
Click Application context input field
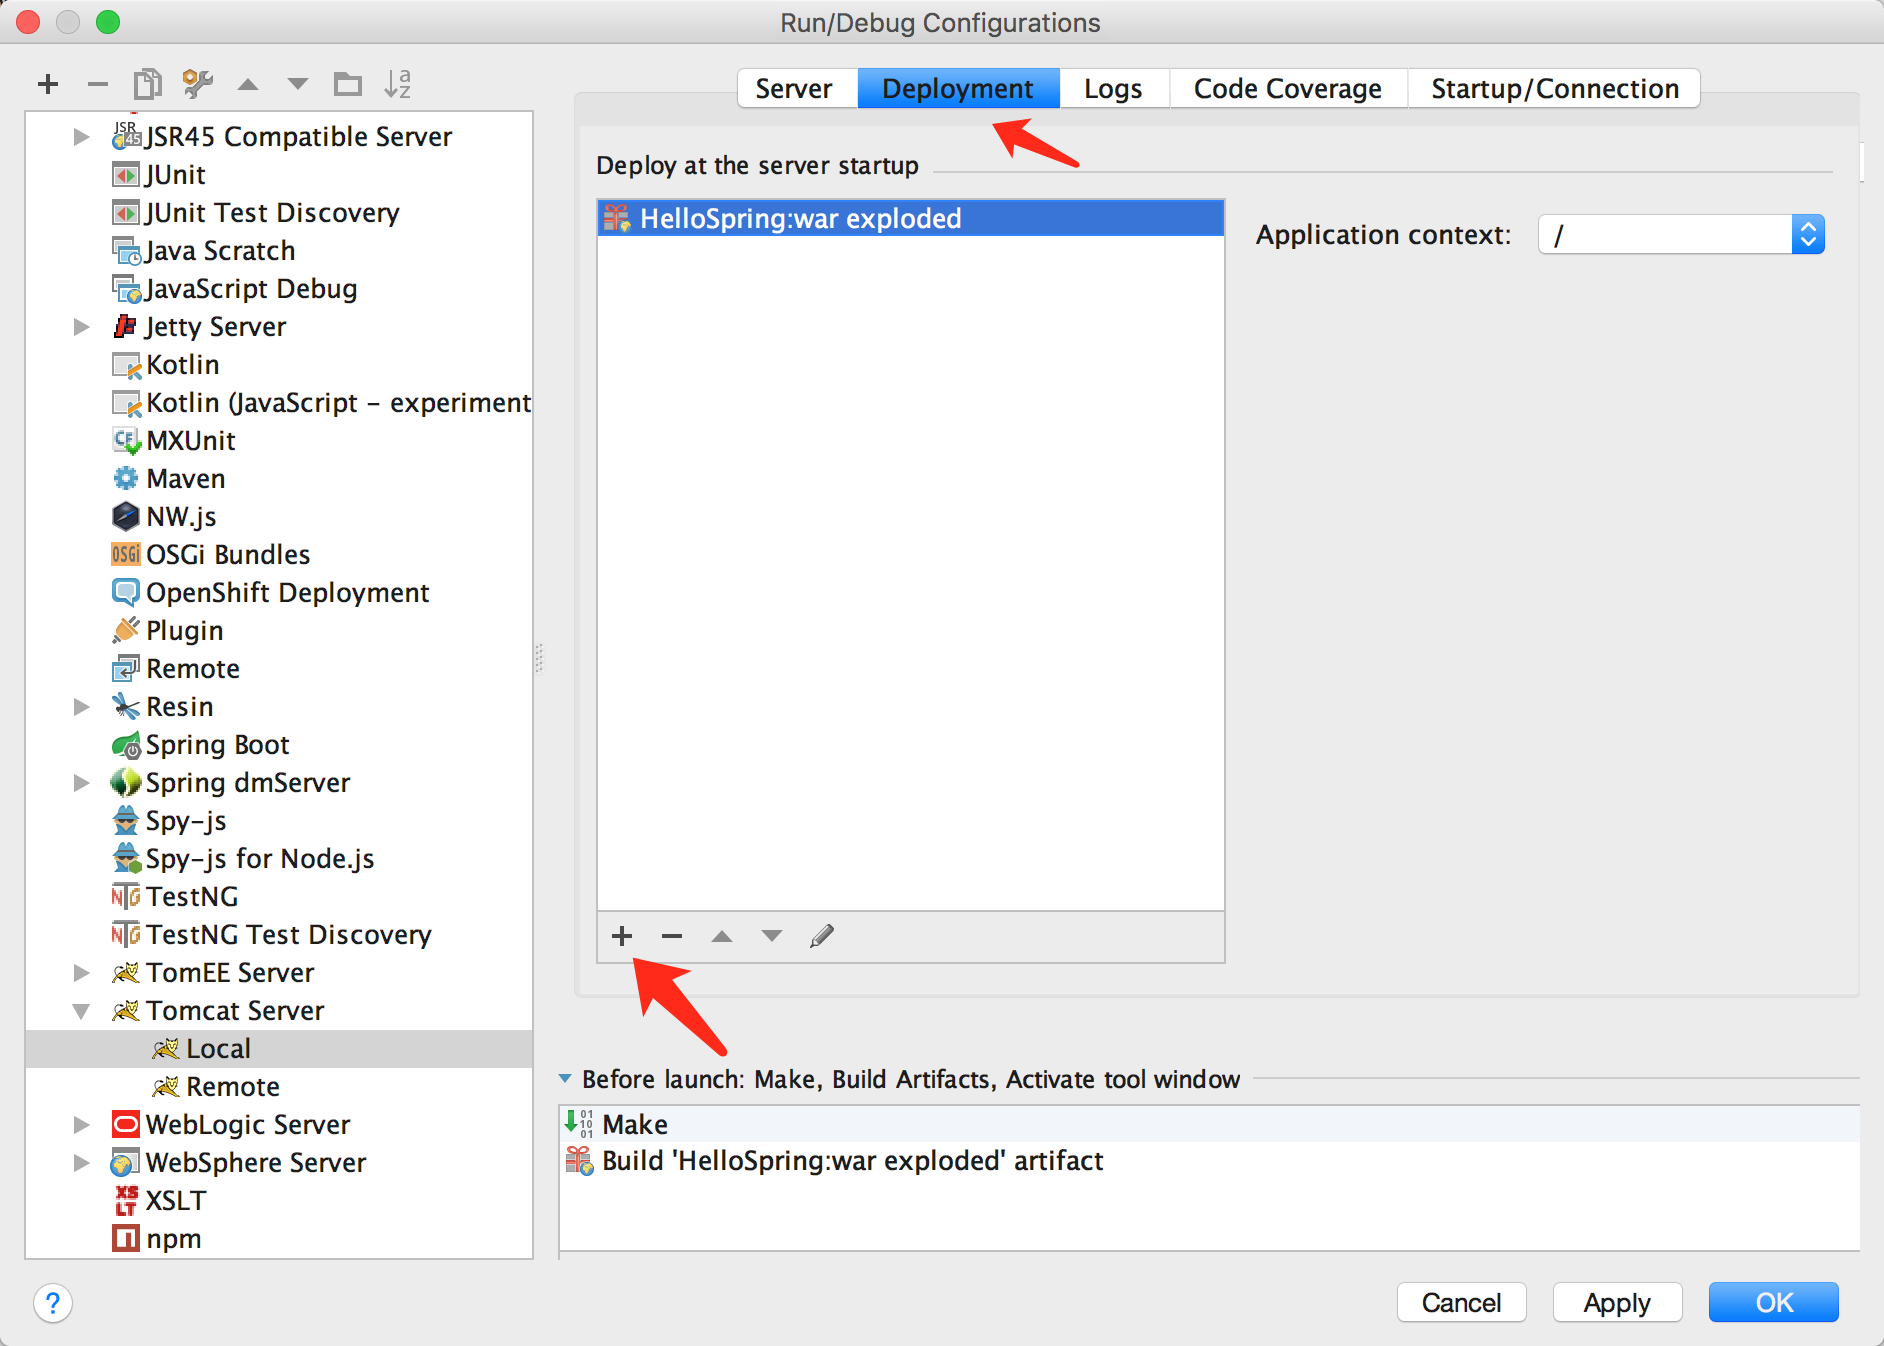coord(1666,235)
